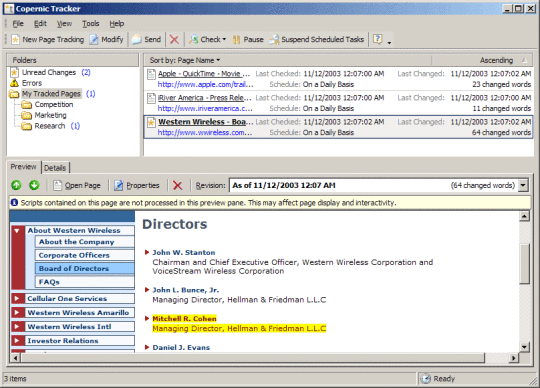Click the preview pane vertical scrollbar thumb
The image size is (540, 388).
524,264
